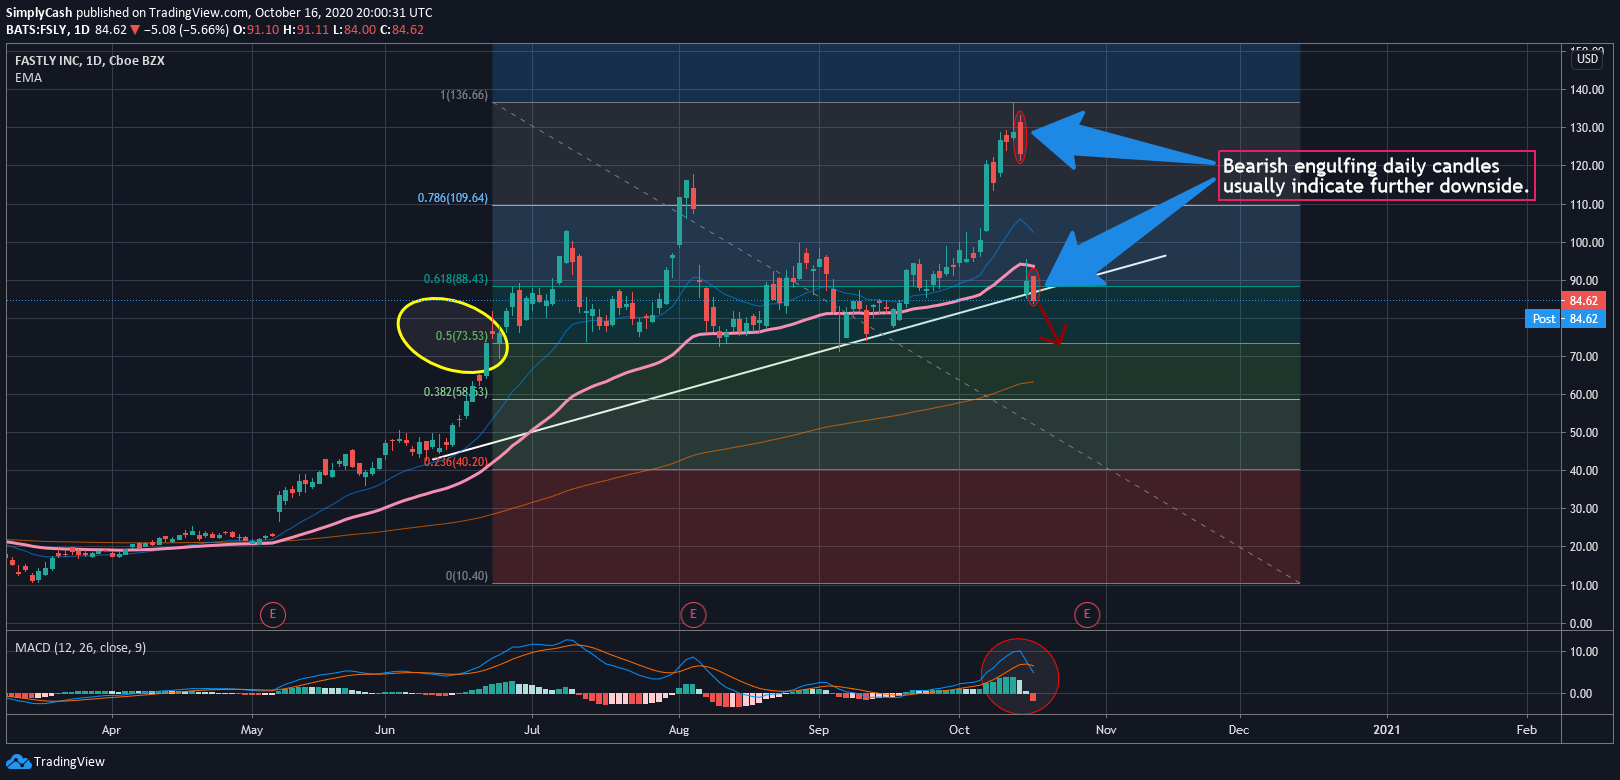
Task: Click the price change -5.08 (-5.66%) text
Action: (186, 30)
